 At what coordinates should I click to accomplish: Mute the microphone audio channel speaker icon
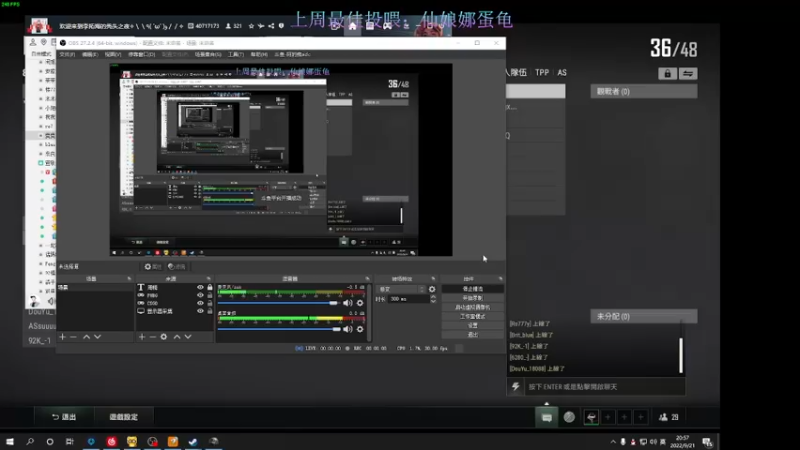(x=348, y=303)
